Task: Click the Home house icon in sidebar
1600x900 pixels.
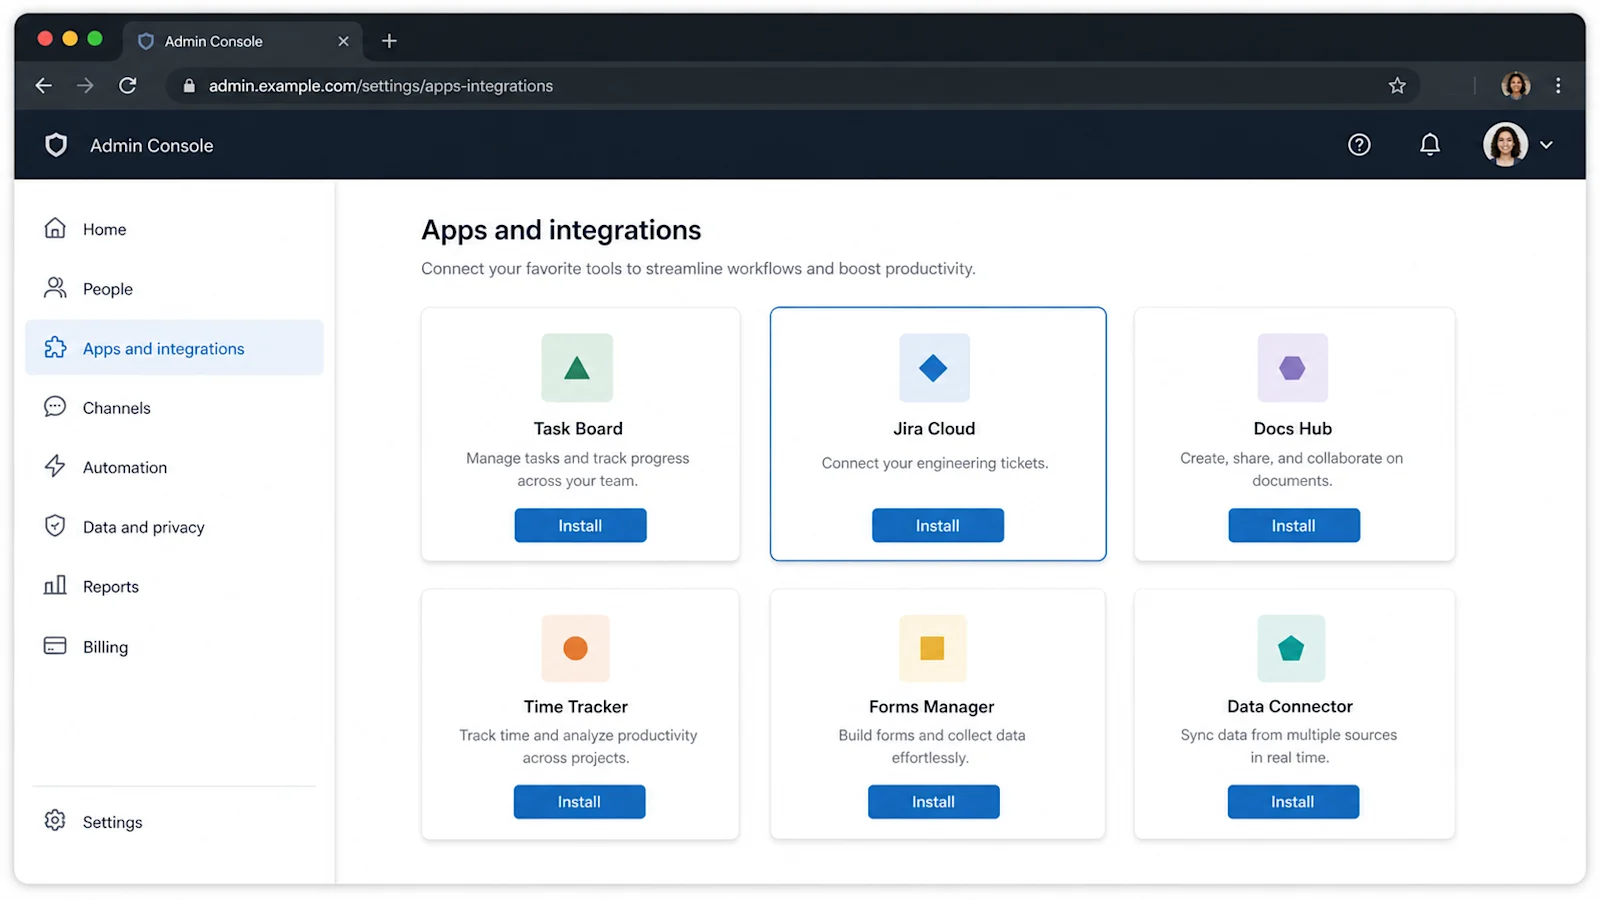Action: 55,229
